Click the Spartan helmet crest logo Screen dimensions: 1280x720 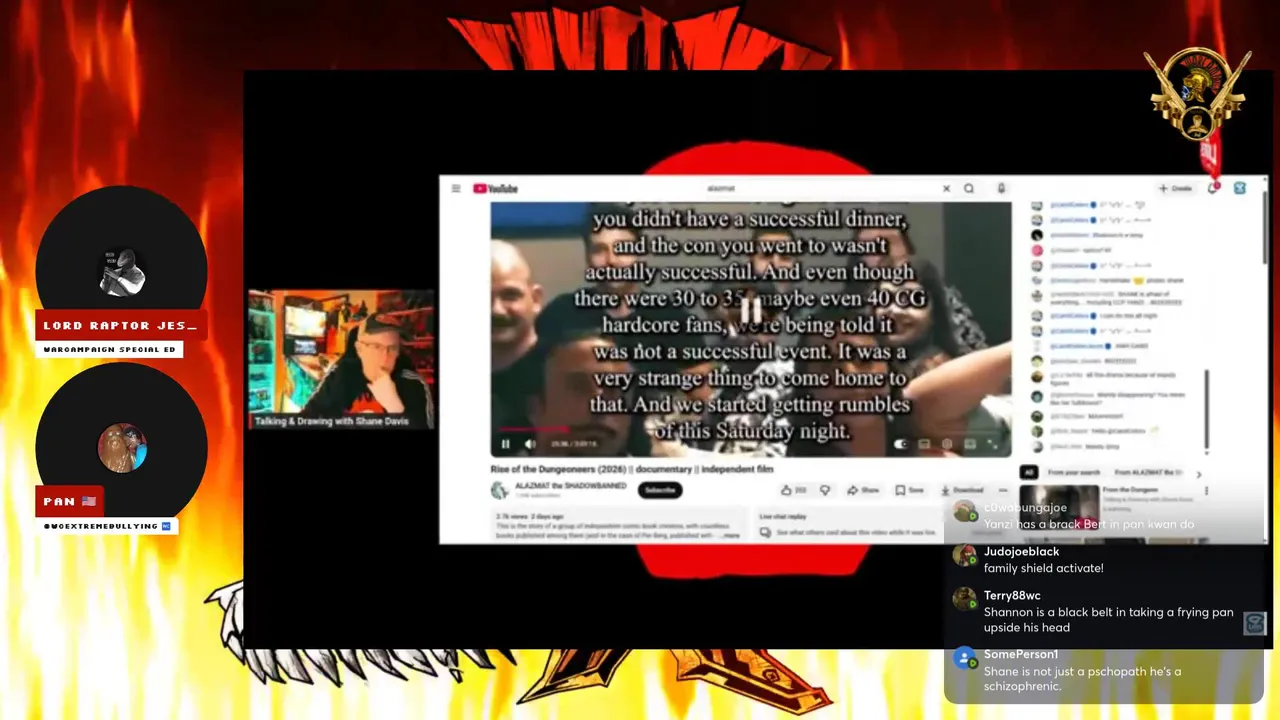point(1198,95)
